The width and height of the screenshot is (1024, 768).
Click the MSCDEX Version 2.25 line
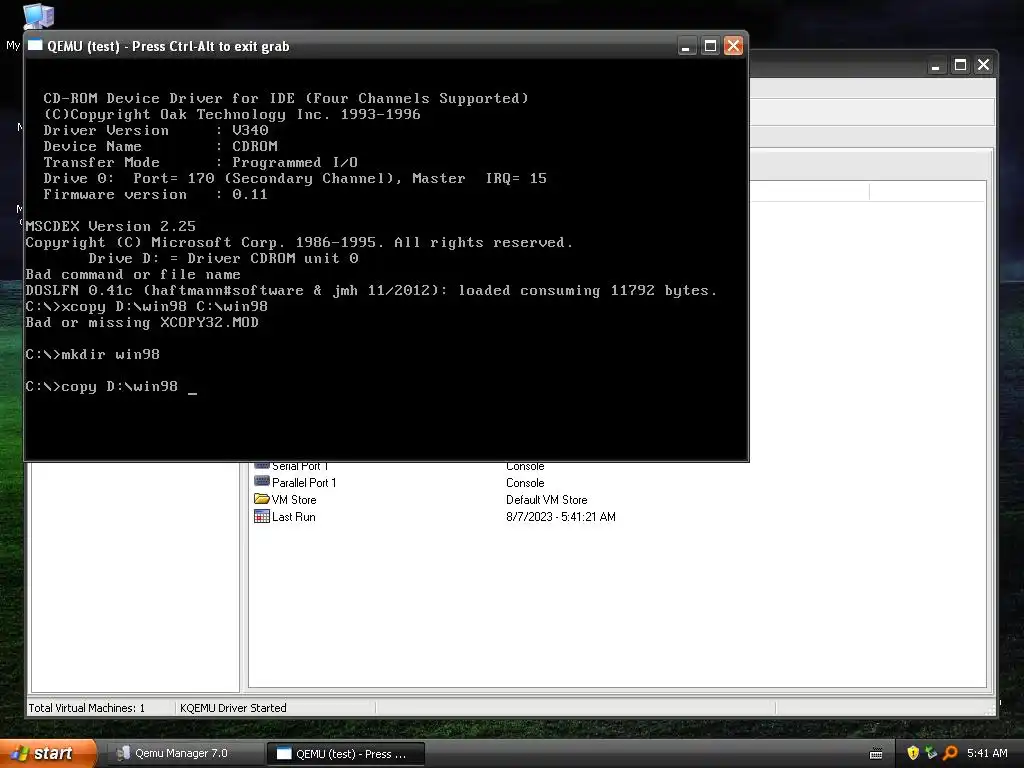tap(110, 226)
